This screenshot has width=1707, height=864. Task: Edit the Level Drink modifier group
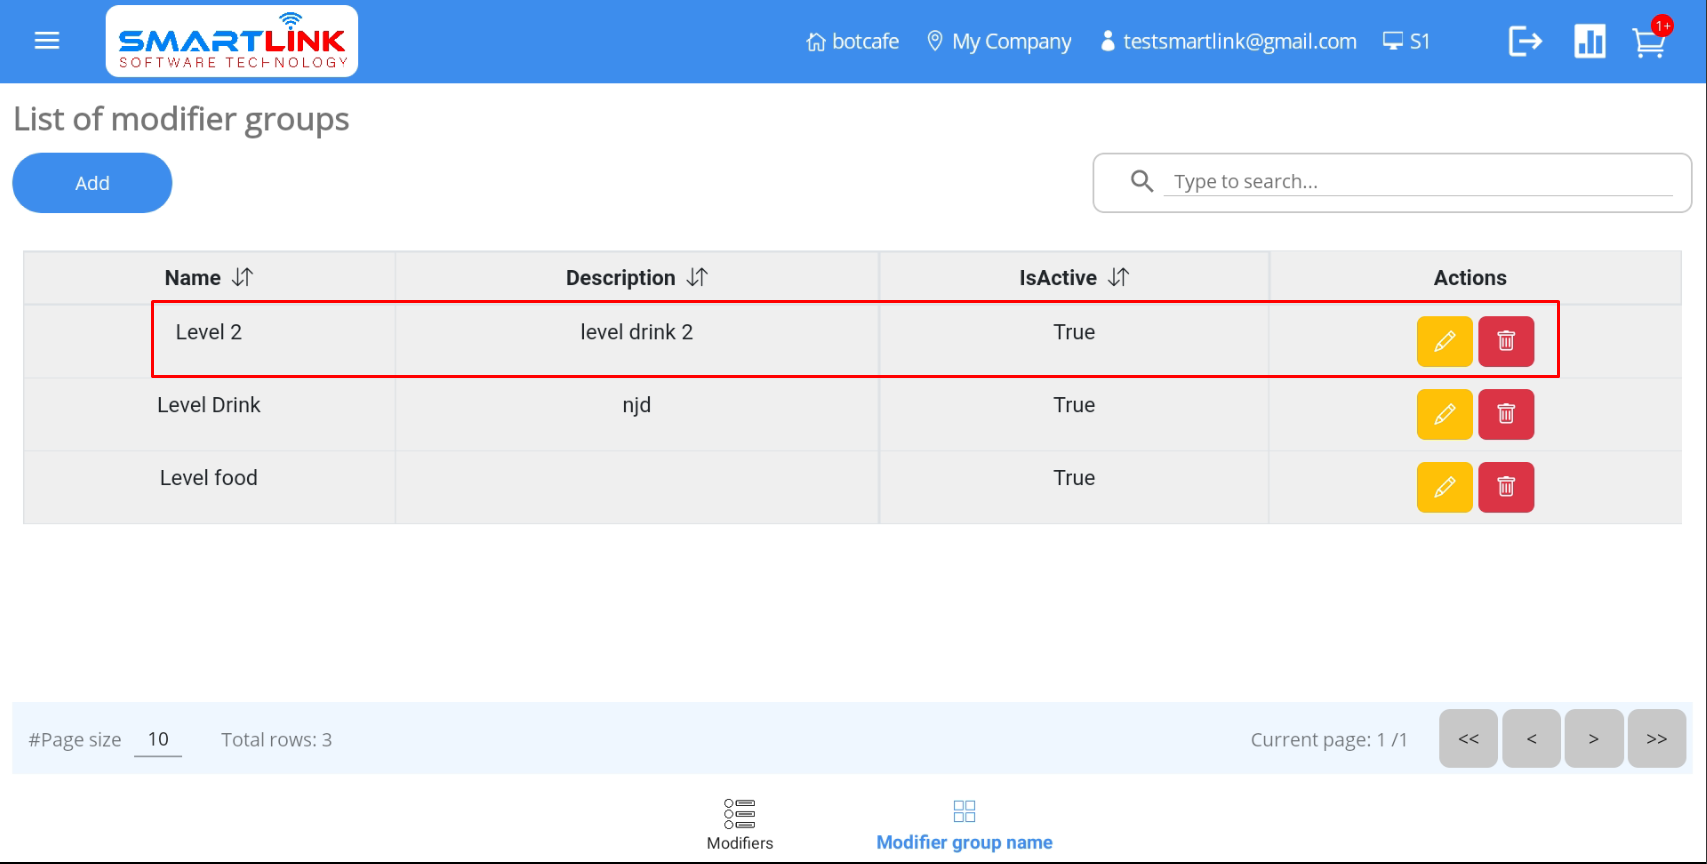[1444, 415]
